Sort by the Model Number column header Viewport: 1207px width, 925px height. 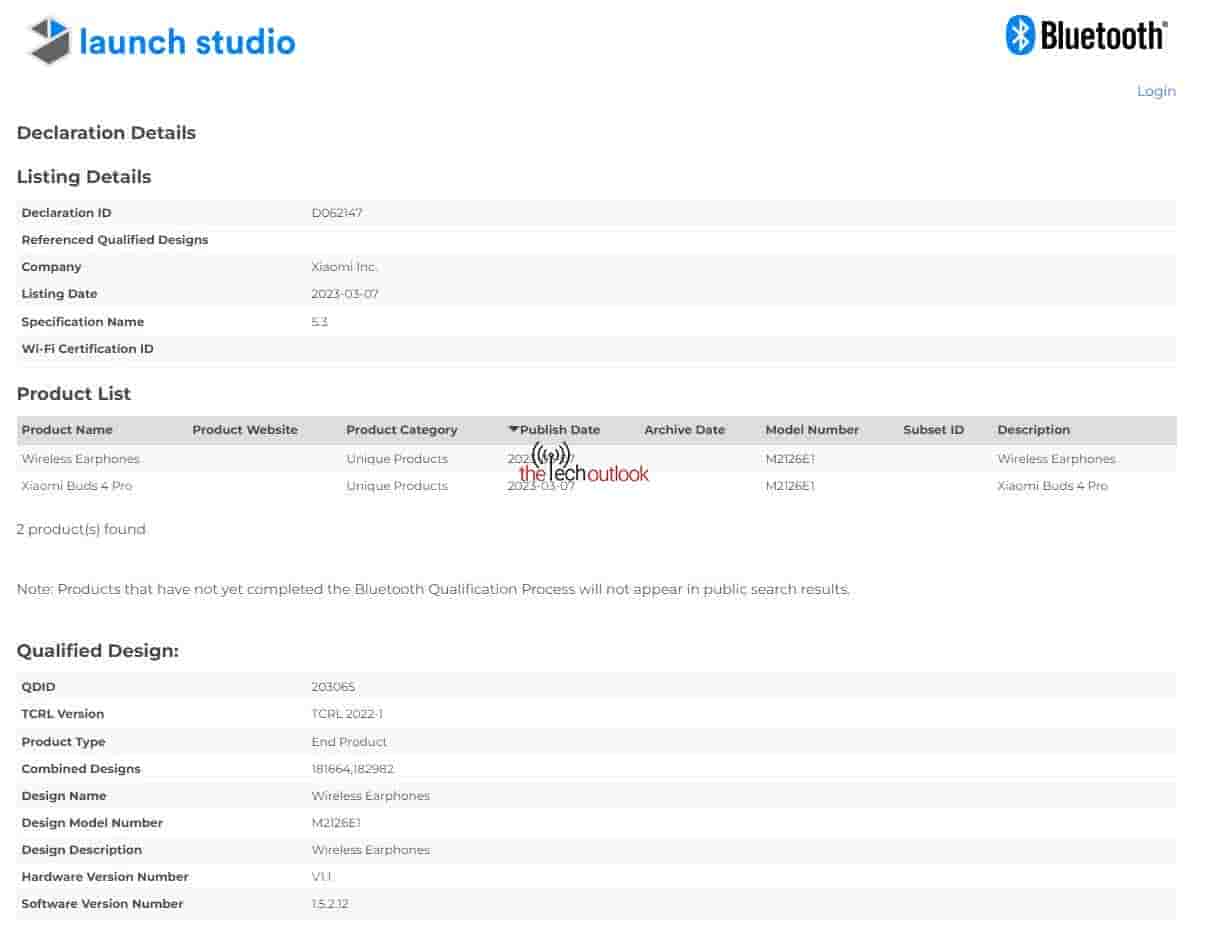click(x=812, y=430)
